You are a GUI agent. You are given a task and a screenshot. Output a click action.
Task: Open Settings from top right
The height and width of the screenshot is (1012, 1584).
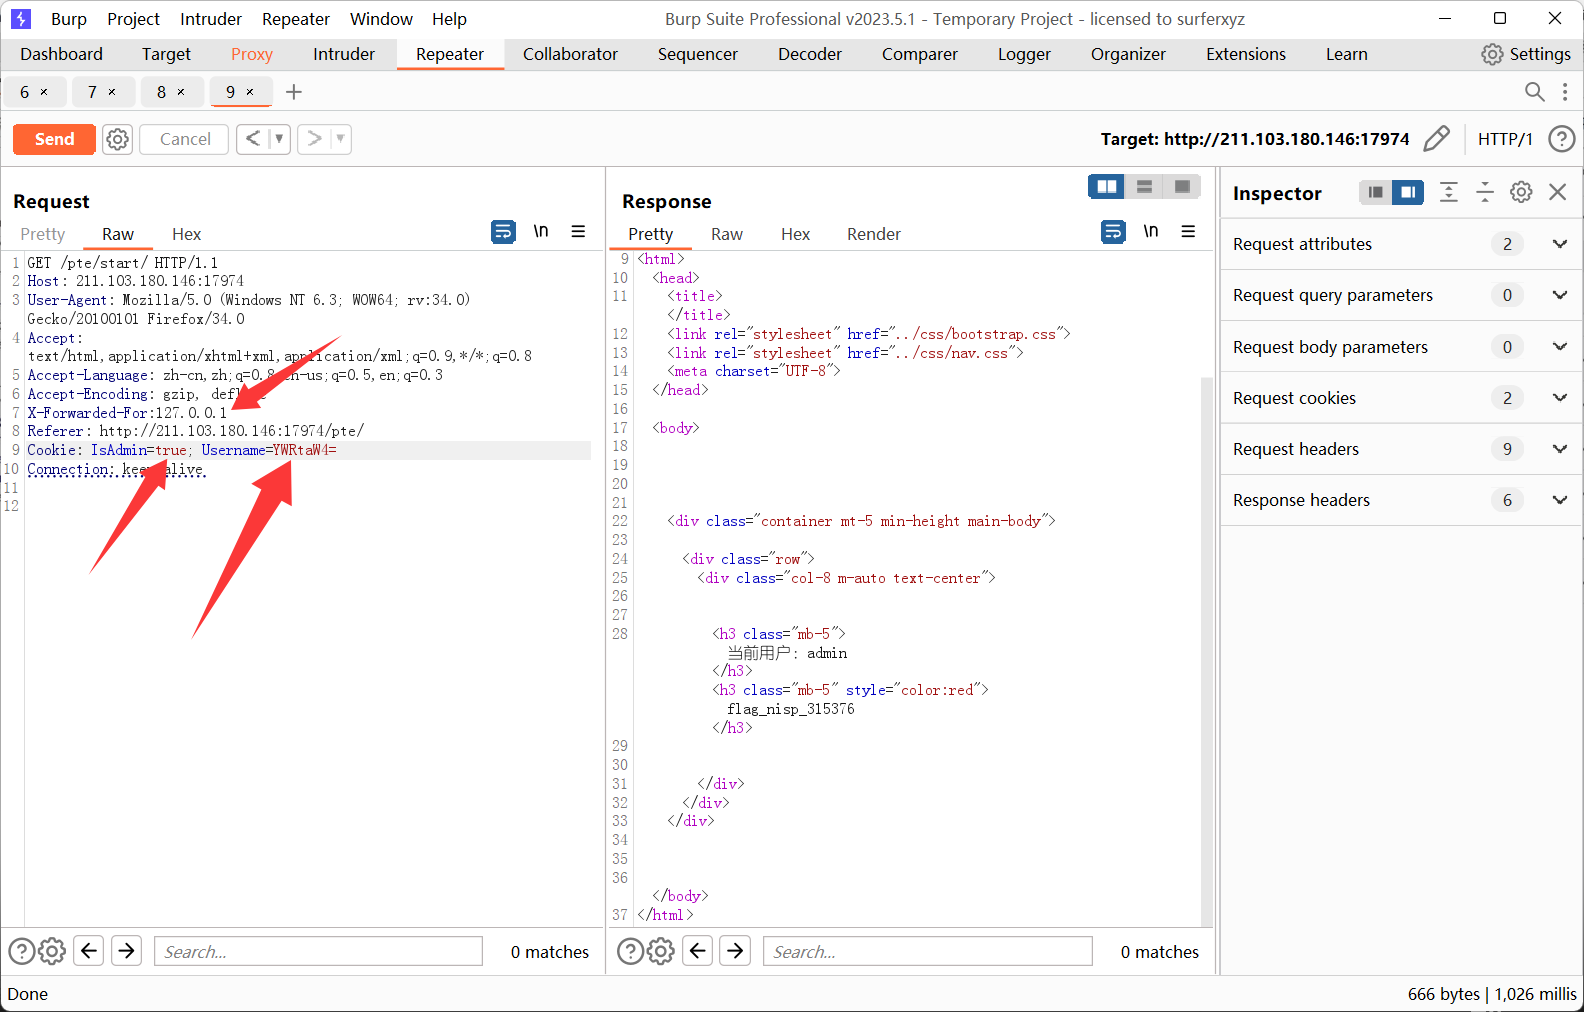point(1526,54)
